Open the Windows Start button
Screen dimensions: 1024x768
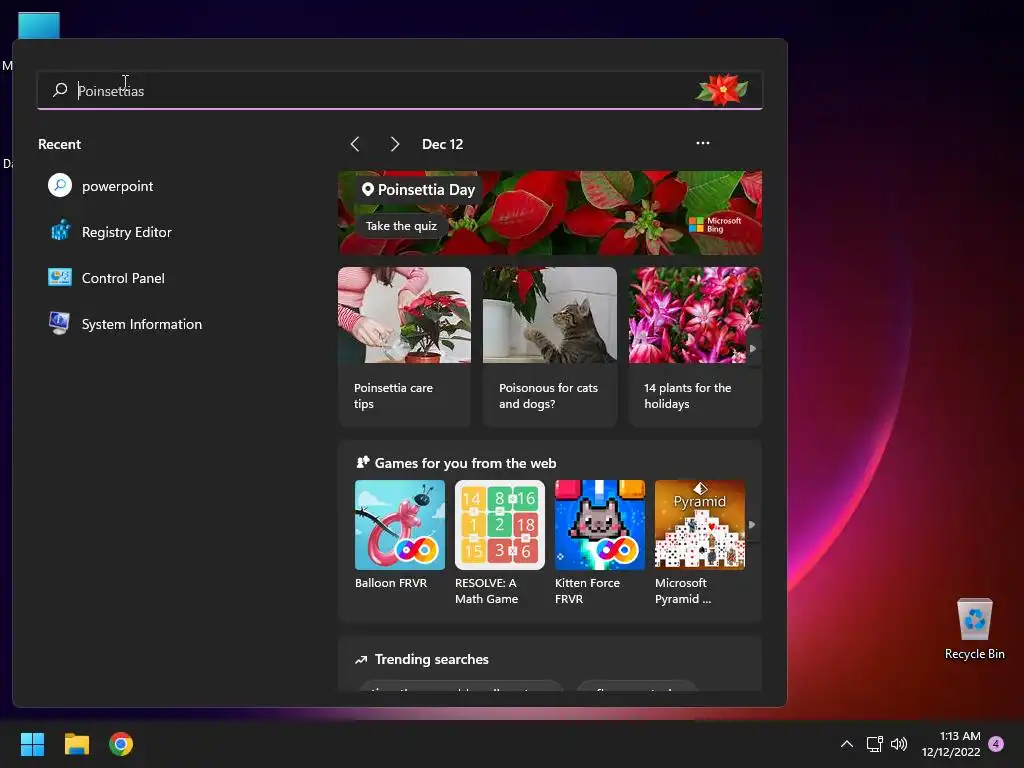pos(32,744)
